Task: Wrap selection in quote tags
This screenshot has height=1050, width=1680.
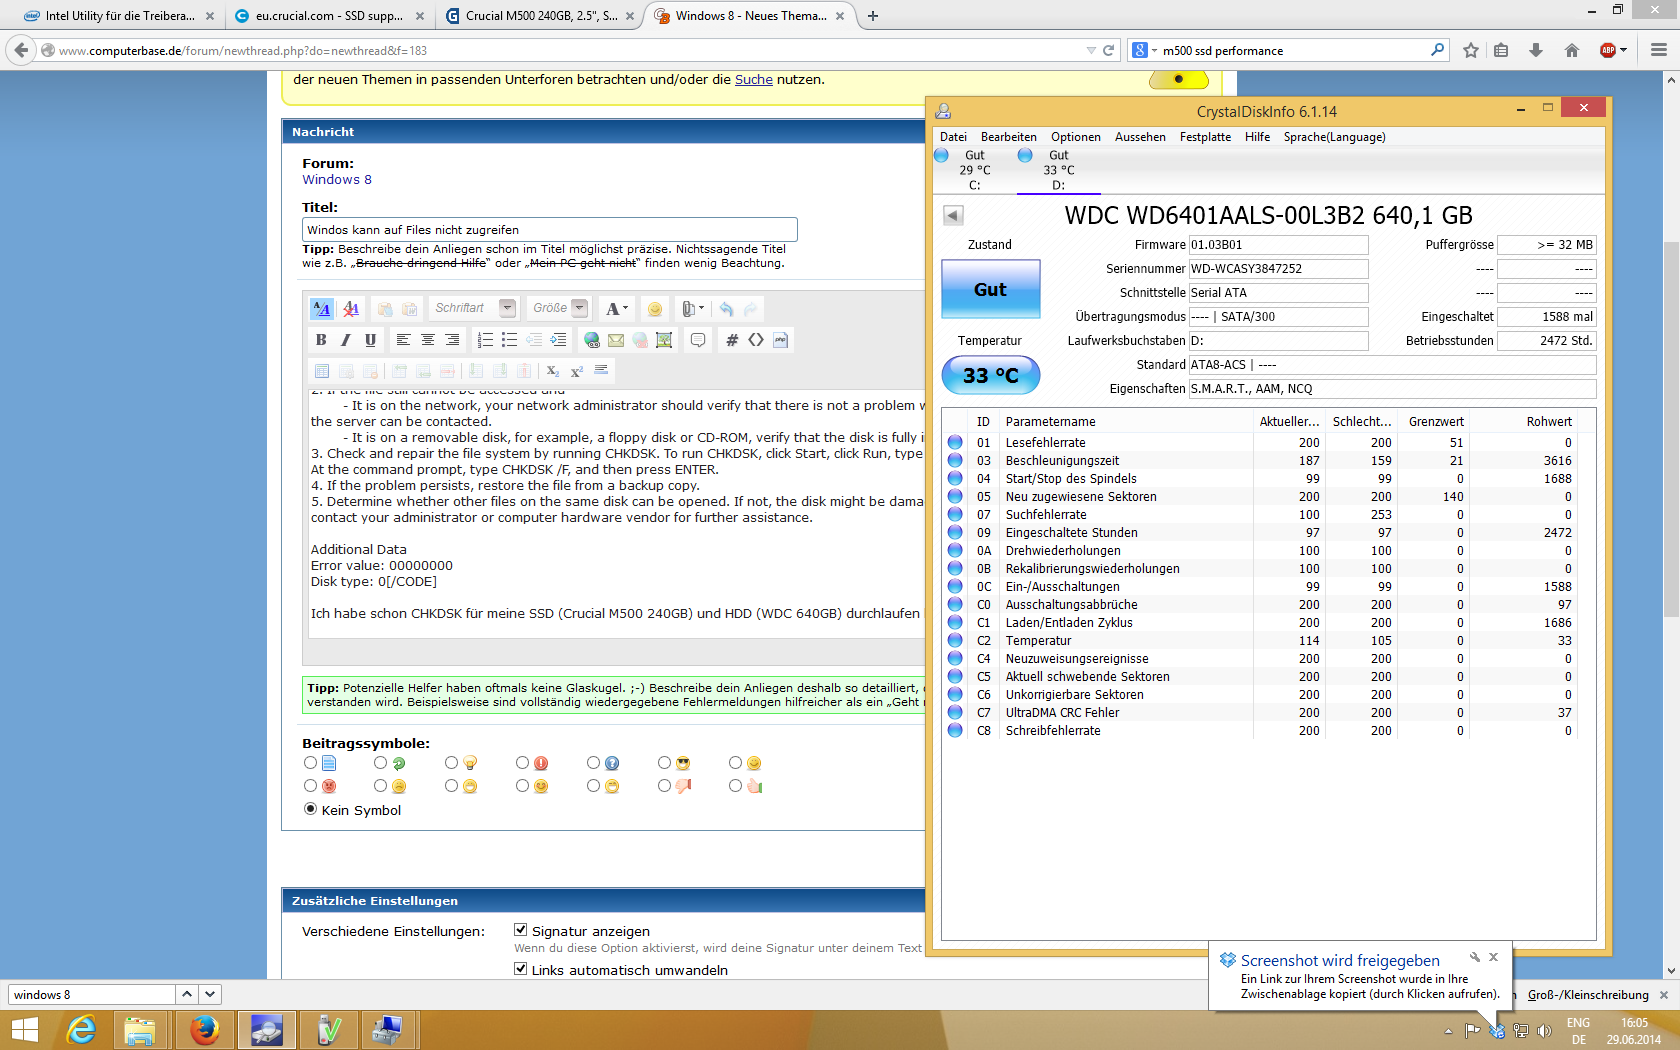Action: point(698,340)
